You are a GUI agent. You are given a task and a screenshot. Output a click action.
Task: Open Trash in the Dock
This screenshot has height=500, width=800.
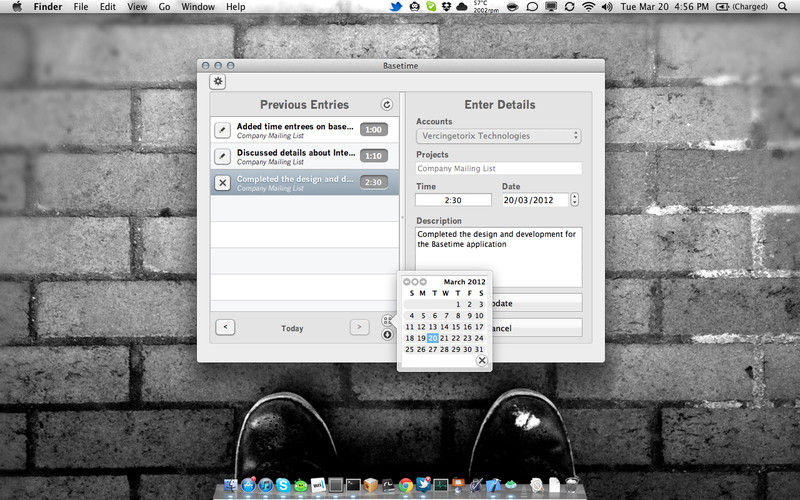coord(571,485)
